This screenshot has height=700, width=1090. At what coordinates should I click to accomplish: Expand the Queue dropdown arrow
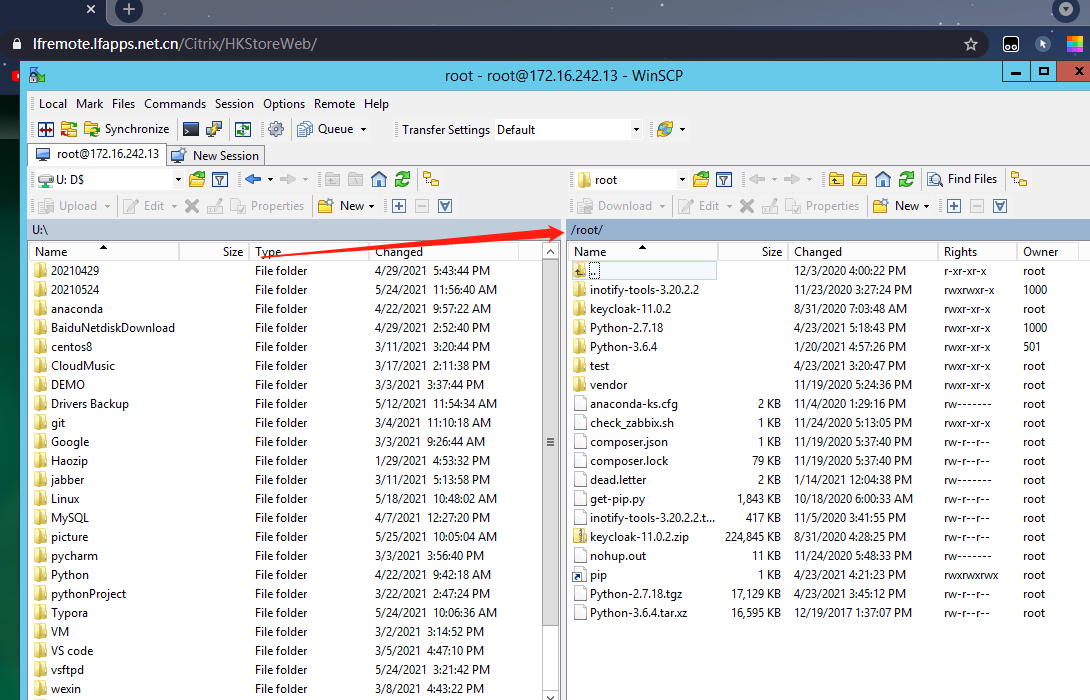[364, 129]
